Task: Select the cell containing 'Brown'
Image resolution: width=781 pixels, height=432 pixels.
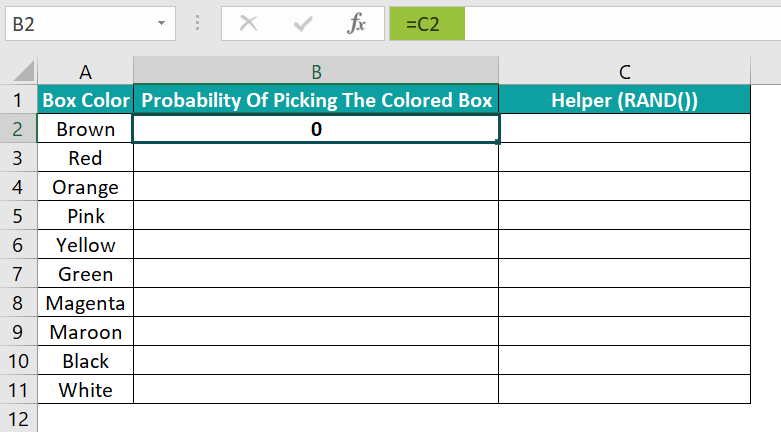Action: coord(86,129)
